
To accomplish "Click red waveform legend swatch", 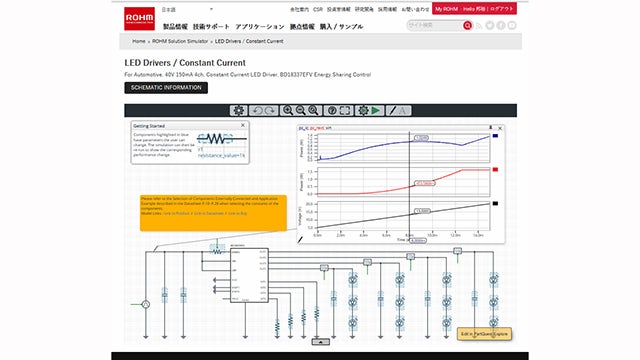I will [495, 170].
